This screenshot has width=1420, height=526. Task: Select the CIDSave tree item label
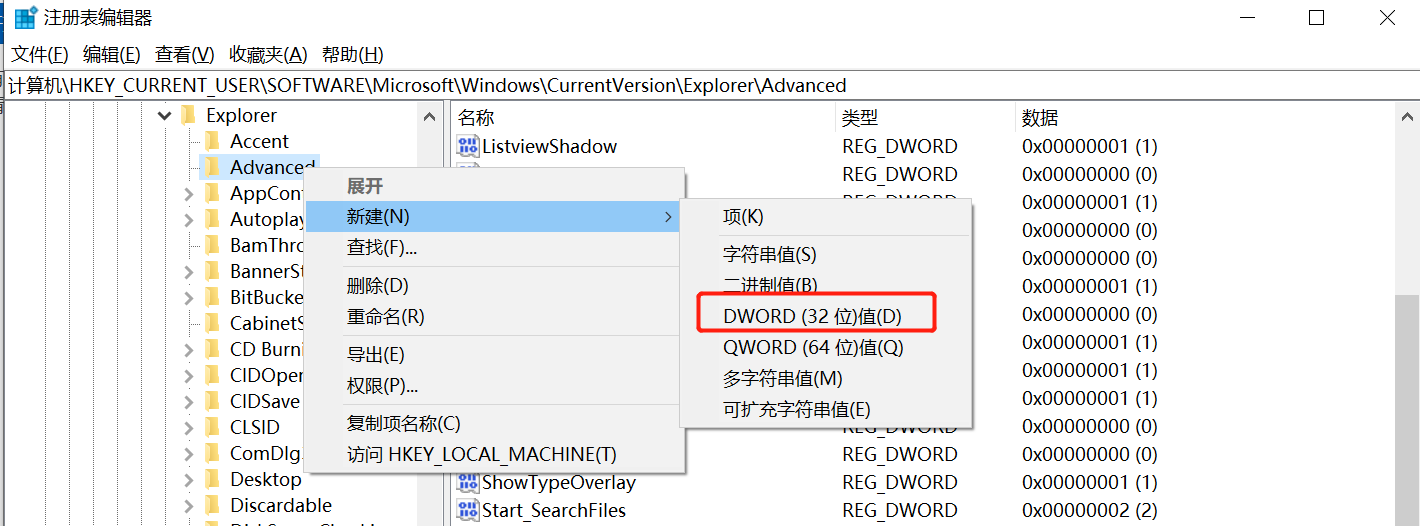tap(265, 401)
